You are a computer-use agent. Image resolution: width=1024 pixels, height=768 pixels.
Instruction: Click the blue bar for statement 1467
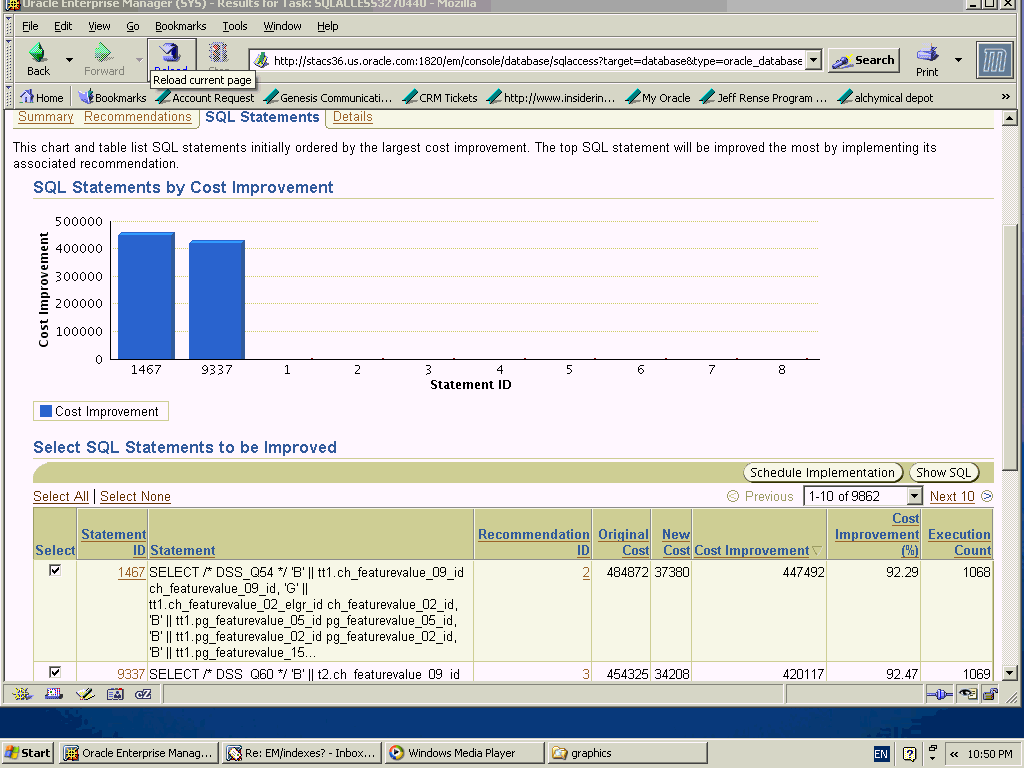click(x=146, y=296)
